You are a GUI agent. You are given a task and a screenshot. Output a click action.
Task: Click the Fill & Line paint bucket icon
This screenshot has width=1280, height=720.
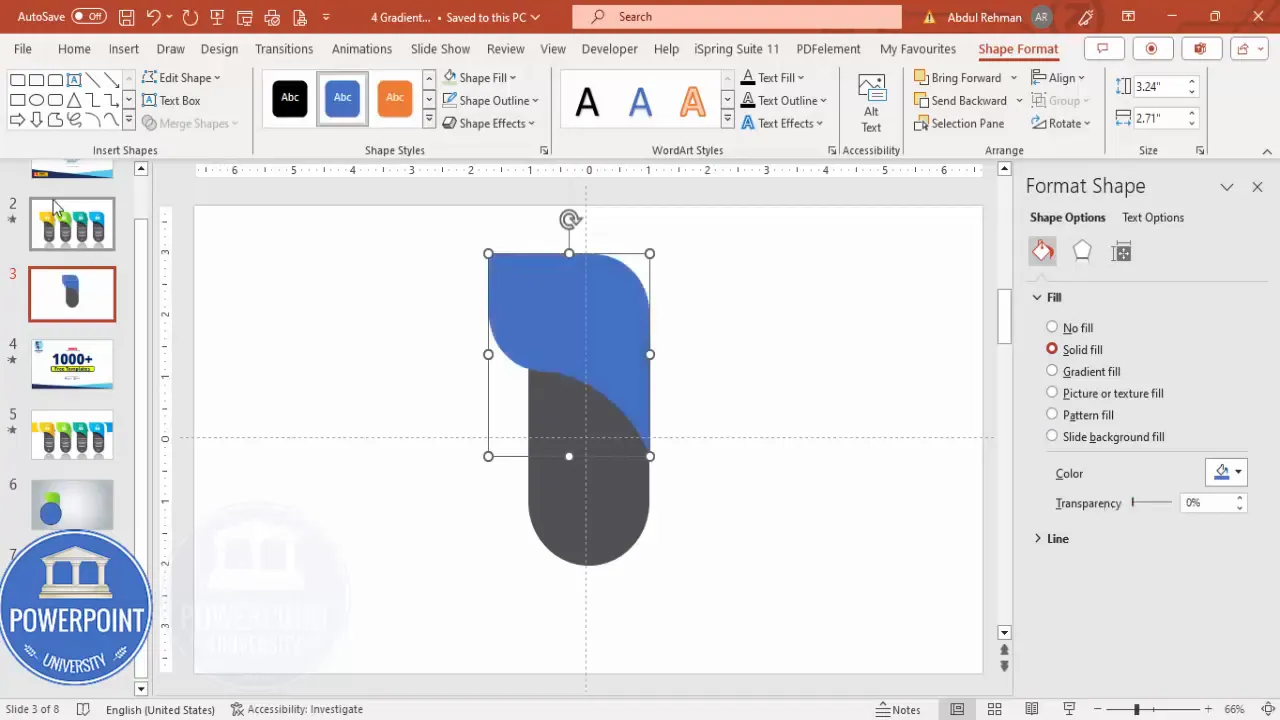[1042, 251]
